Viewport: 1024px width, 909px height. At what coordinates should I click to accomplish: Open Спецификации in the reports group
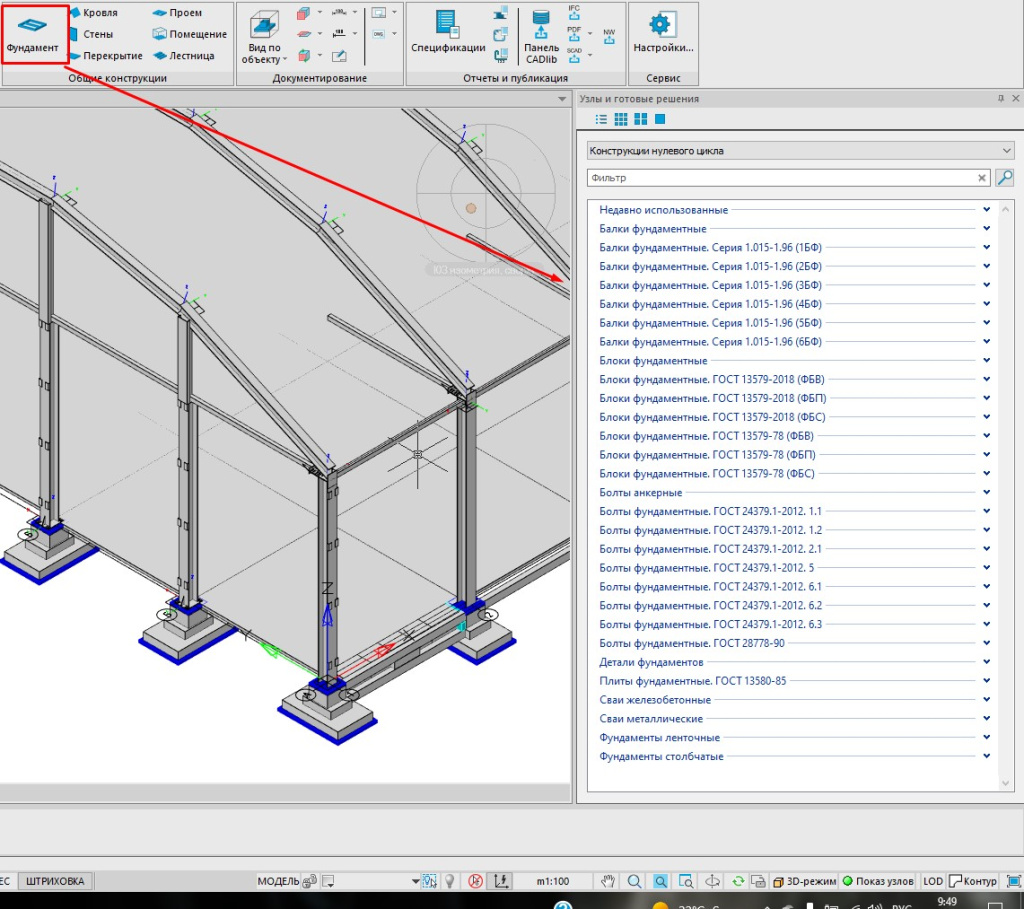click(447, 33)
